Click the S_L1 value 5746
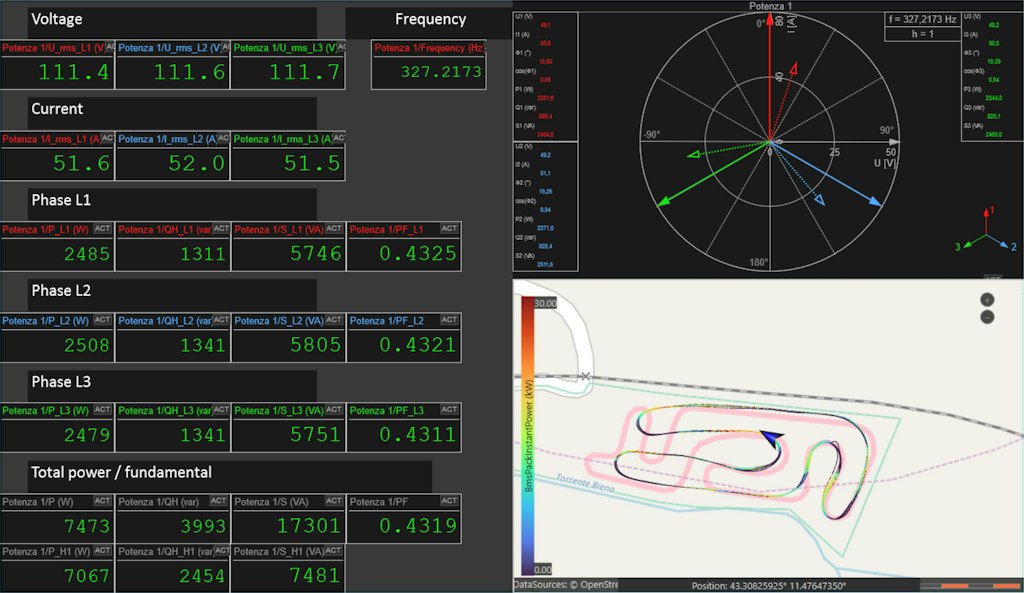Viewport: 1024px width, 593px height. tap(315, 253)
